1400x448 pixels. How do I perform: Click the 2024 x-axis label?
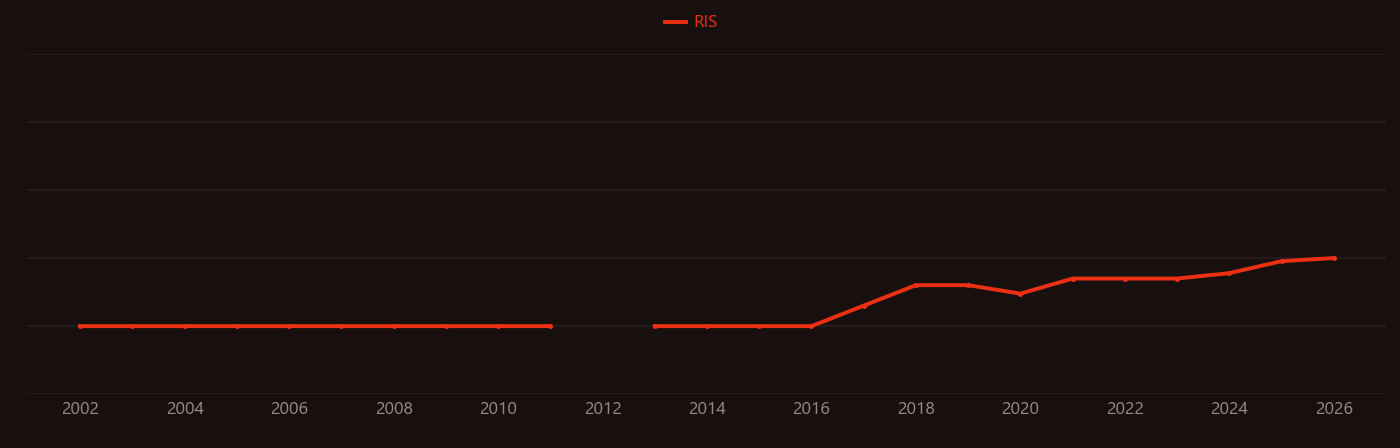(1229, 408)
